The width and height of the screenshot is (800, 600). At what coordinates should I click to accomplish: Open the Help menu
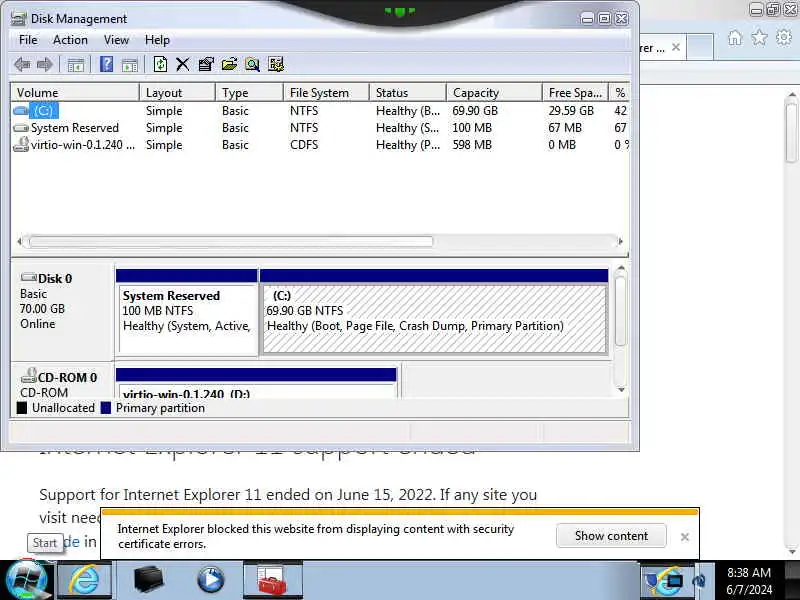coord(157,40)
